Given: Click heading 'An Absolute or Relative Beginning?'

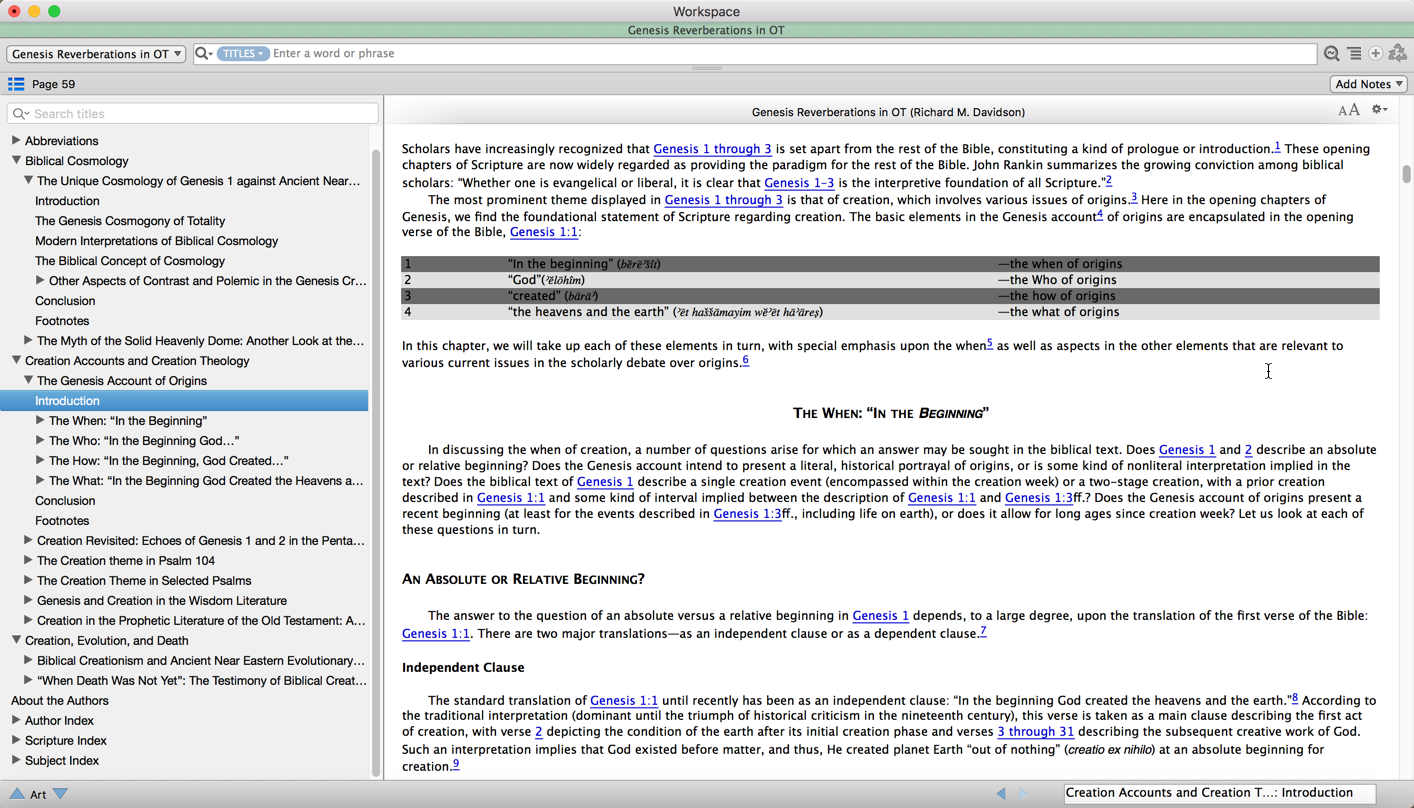Looking at the screenshot, I should click(523, 579).
